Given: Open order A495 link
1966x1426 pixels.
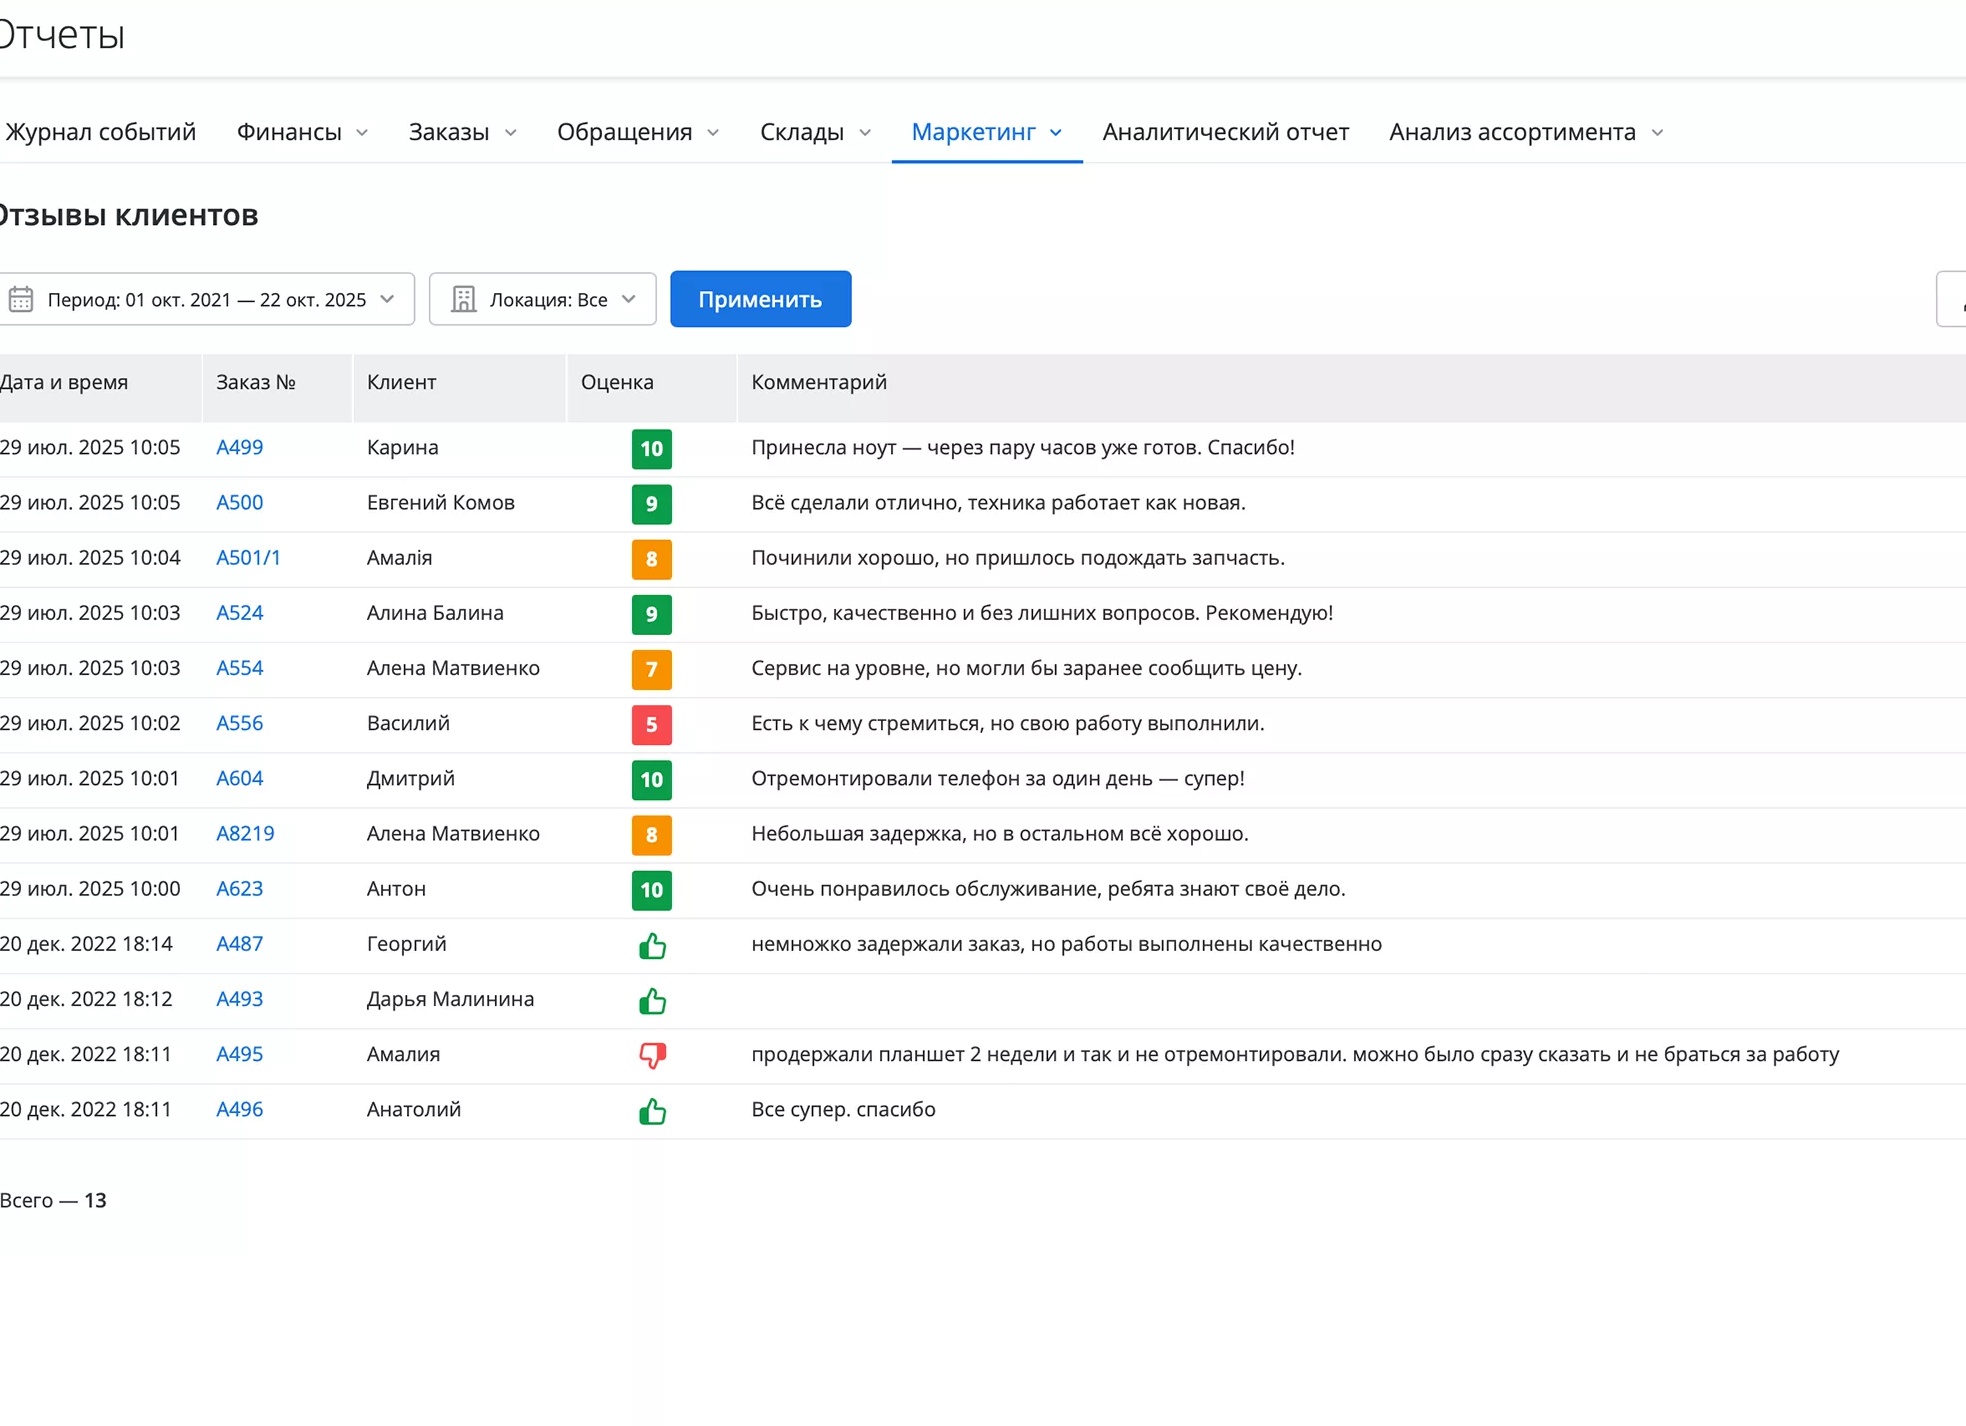Looking at the screenshot, I should click(239, 1054).
